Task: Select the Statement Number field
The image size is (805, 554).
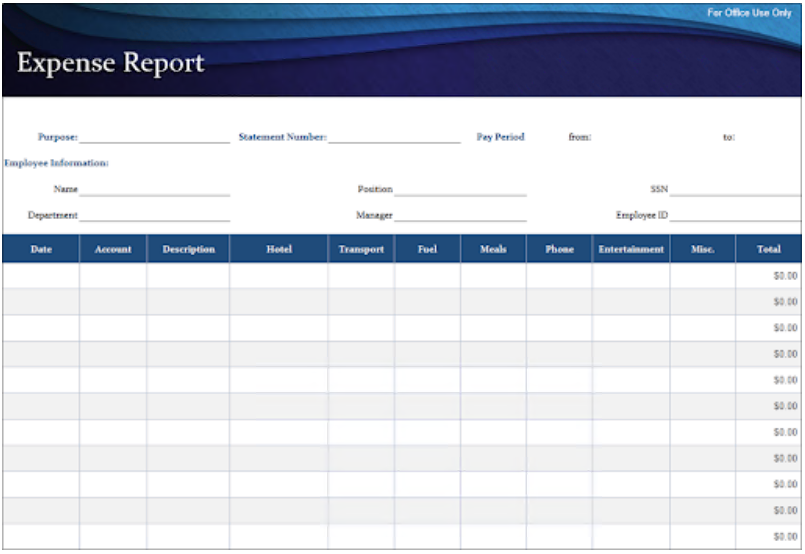Action: (x=394, y=137)
